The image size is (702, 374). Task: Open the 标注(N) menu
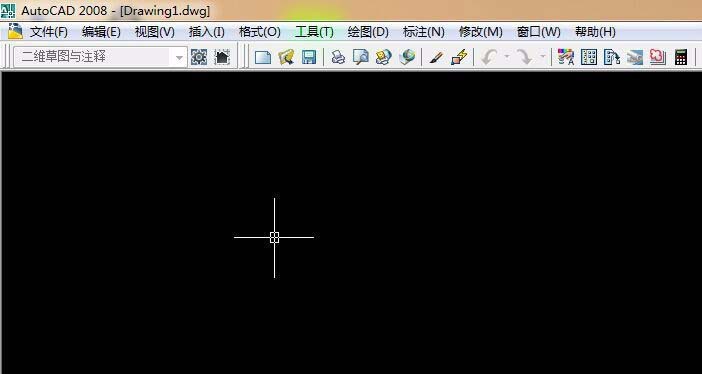point(424,32)
